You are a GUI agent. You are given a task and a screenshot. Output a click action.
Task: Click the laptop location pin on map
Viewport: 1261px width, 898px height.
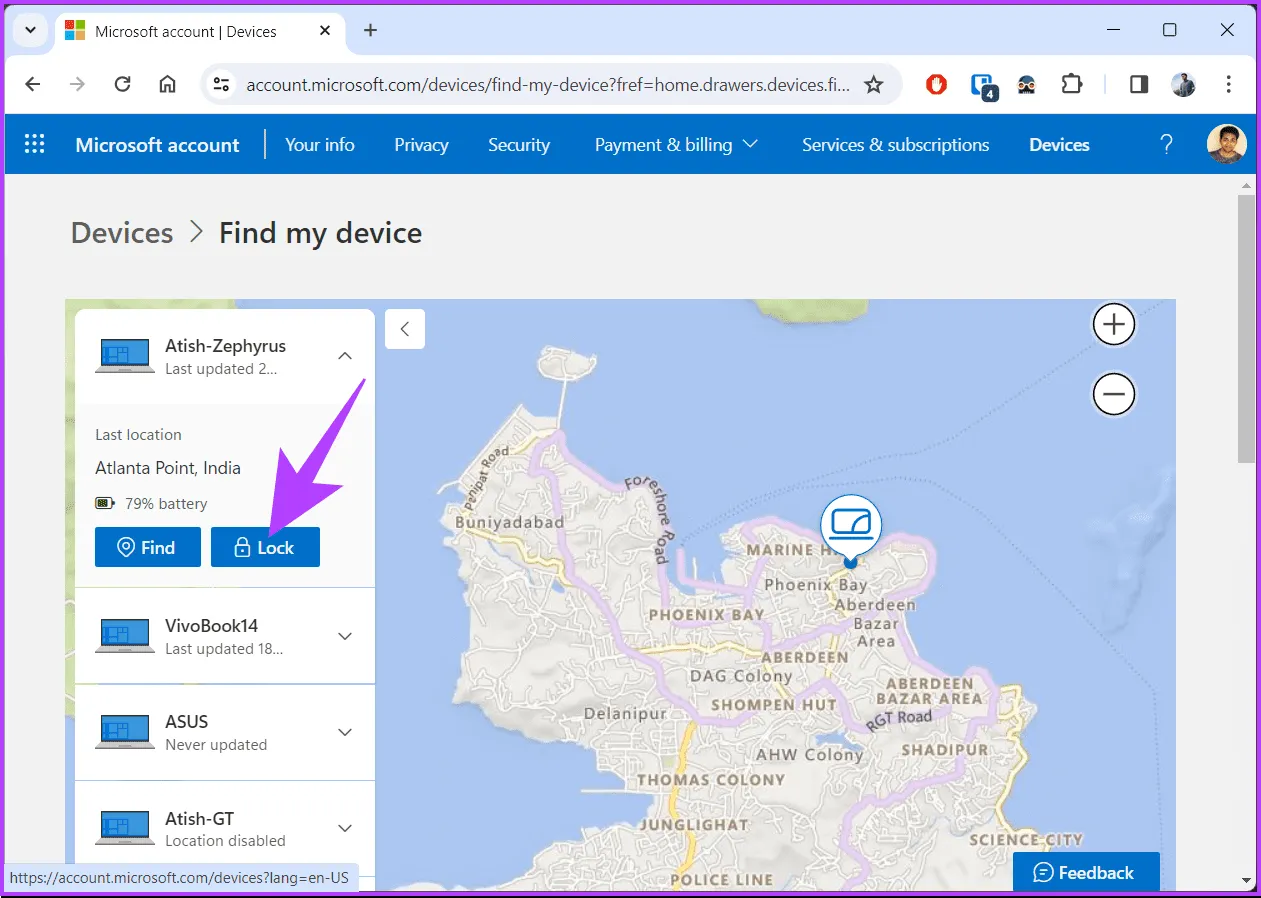click(x=851, y=527)
